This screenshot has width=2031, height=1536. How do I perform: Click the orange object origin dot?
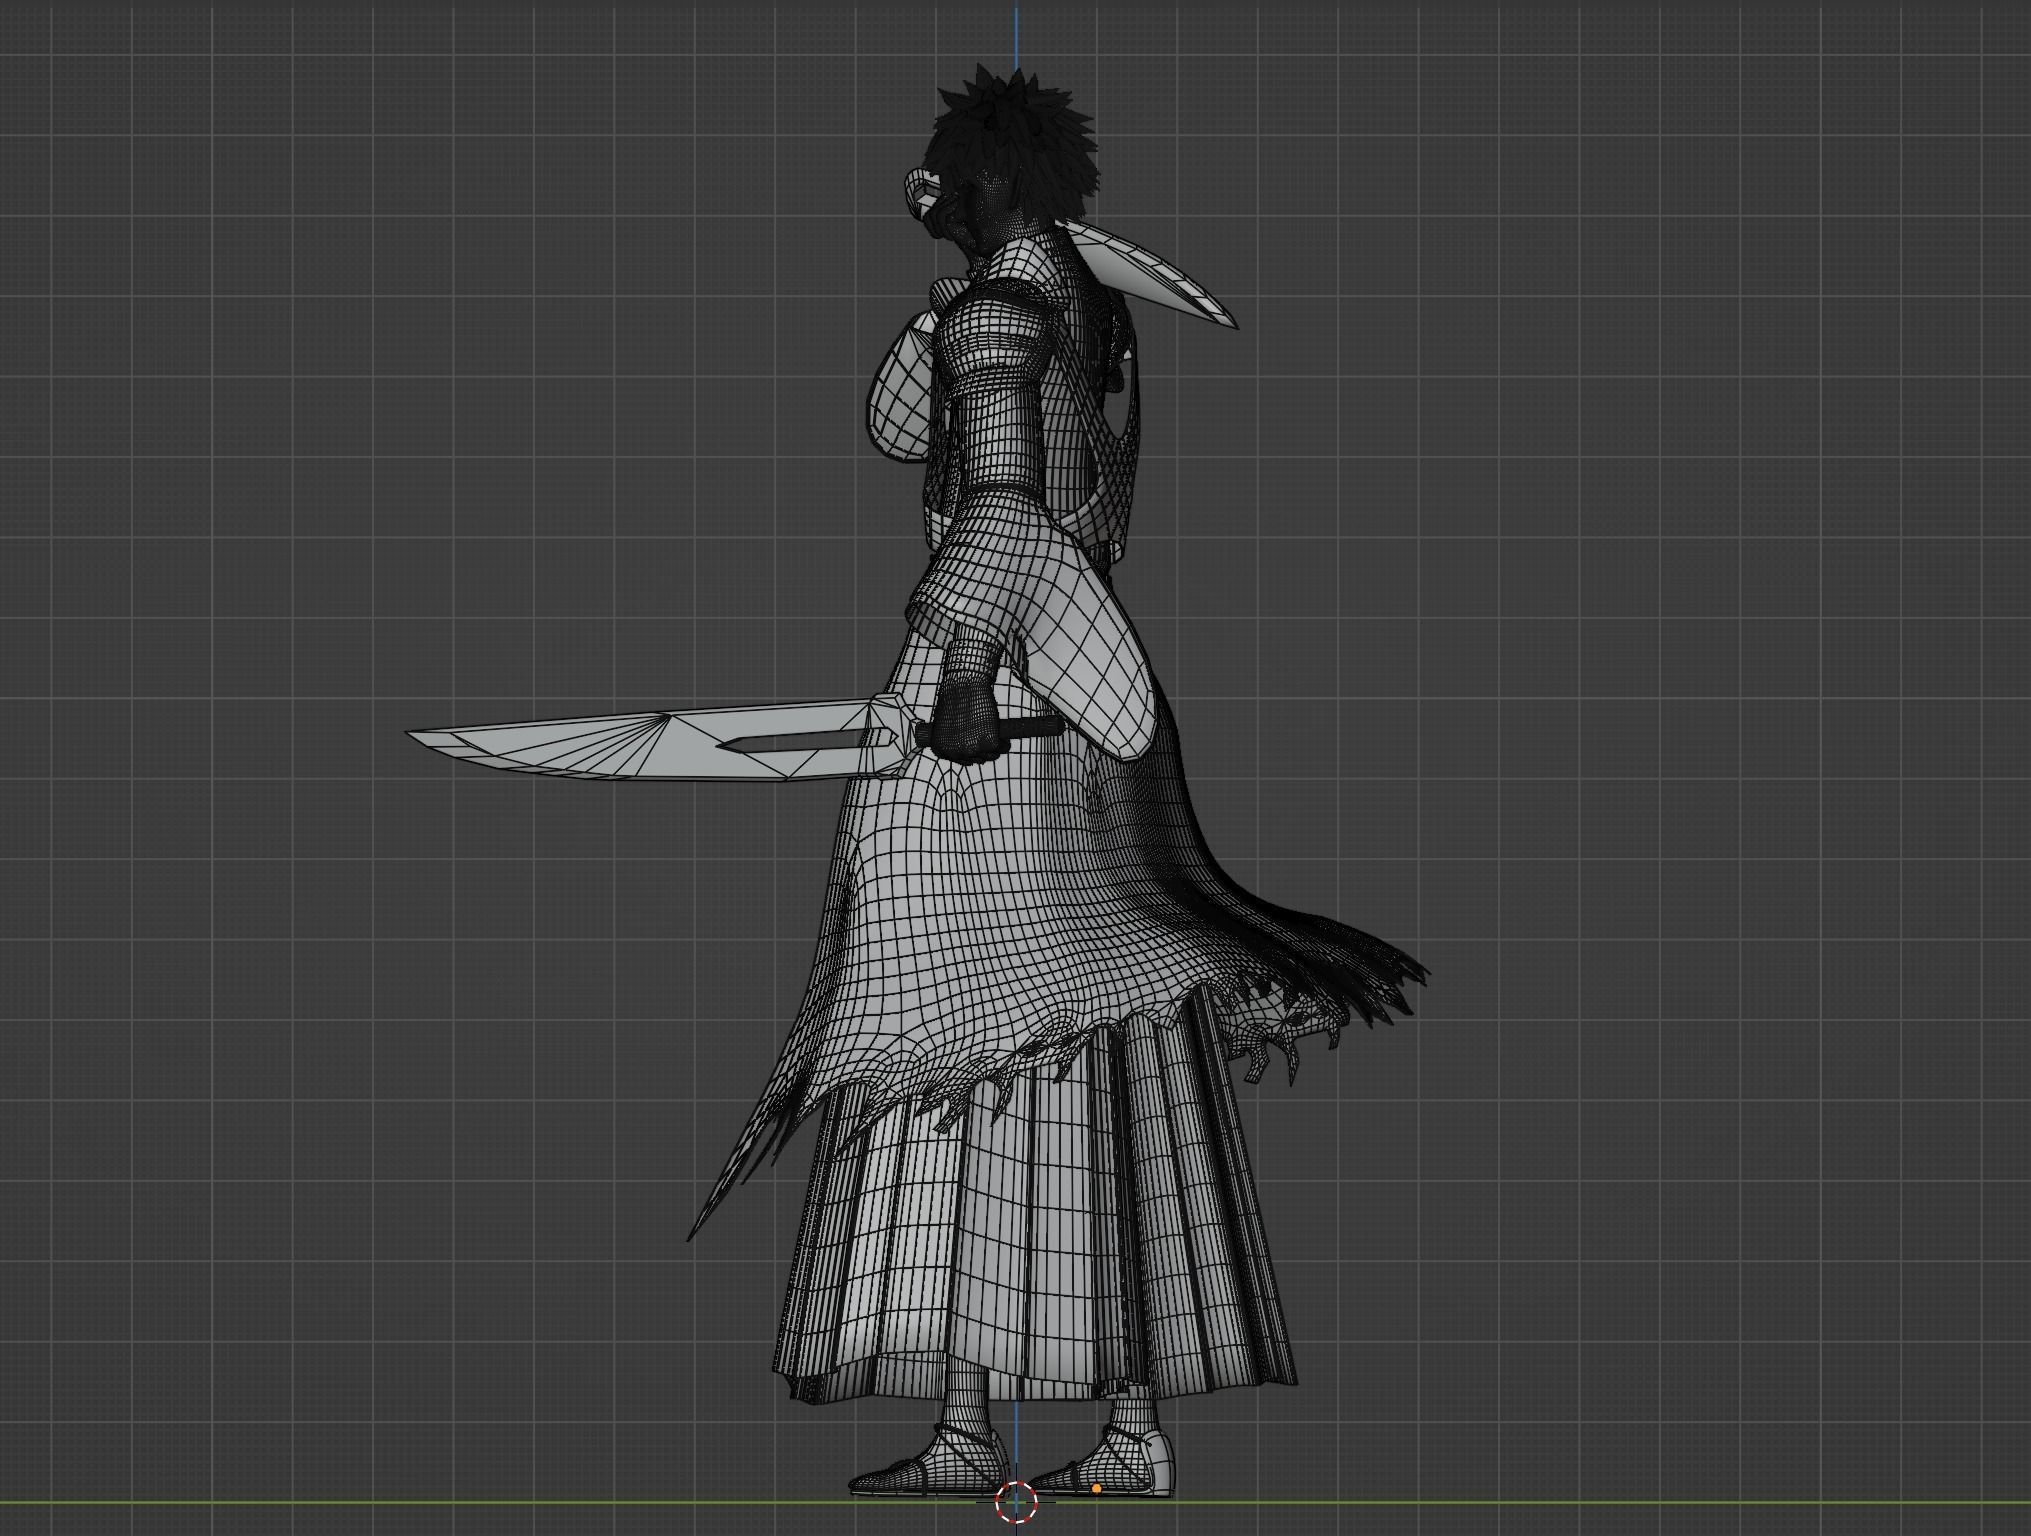click(1096, 1489)
